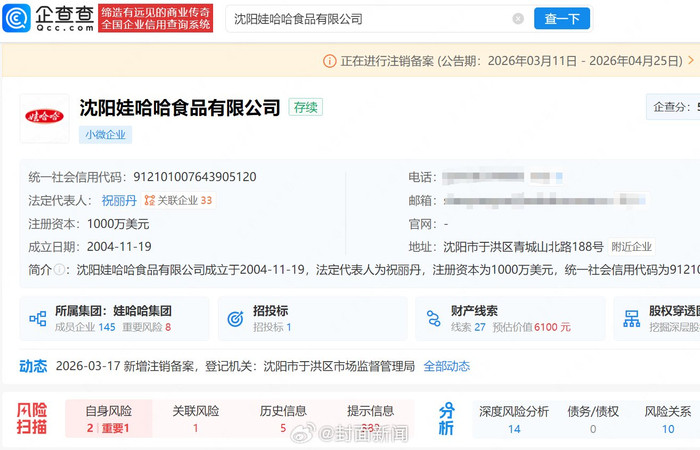
Task: Open the 股权穿透 hierarchy icon
Action: tap(631, 319)
